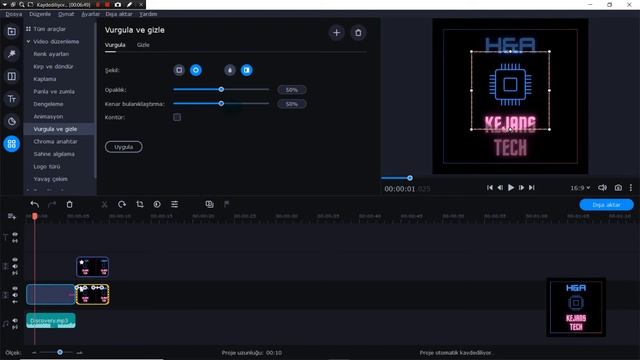Image resolution: width=640 pixels, height=360 pixels.
Task: Open color adjustments icon in timeline toolbar
Action: (157, 204)
